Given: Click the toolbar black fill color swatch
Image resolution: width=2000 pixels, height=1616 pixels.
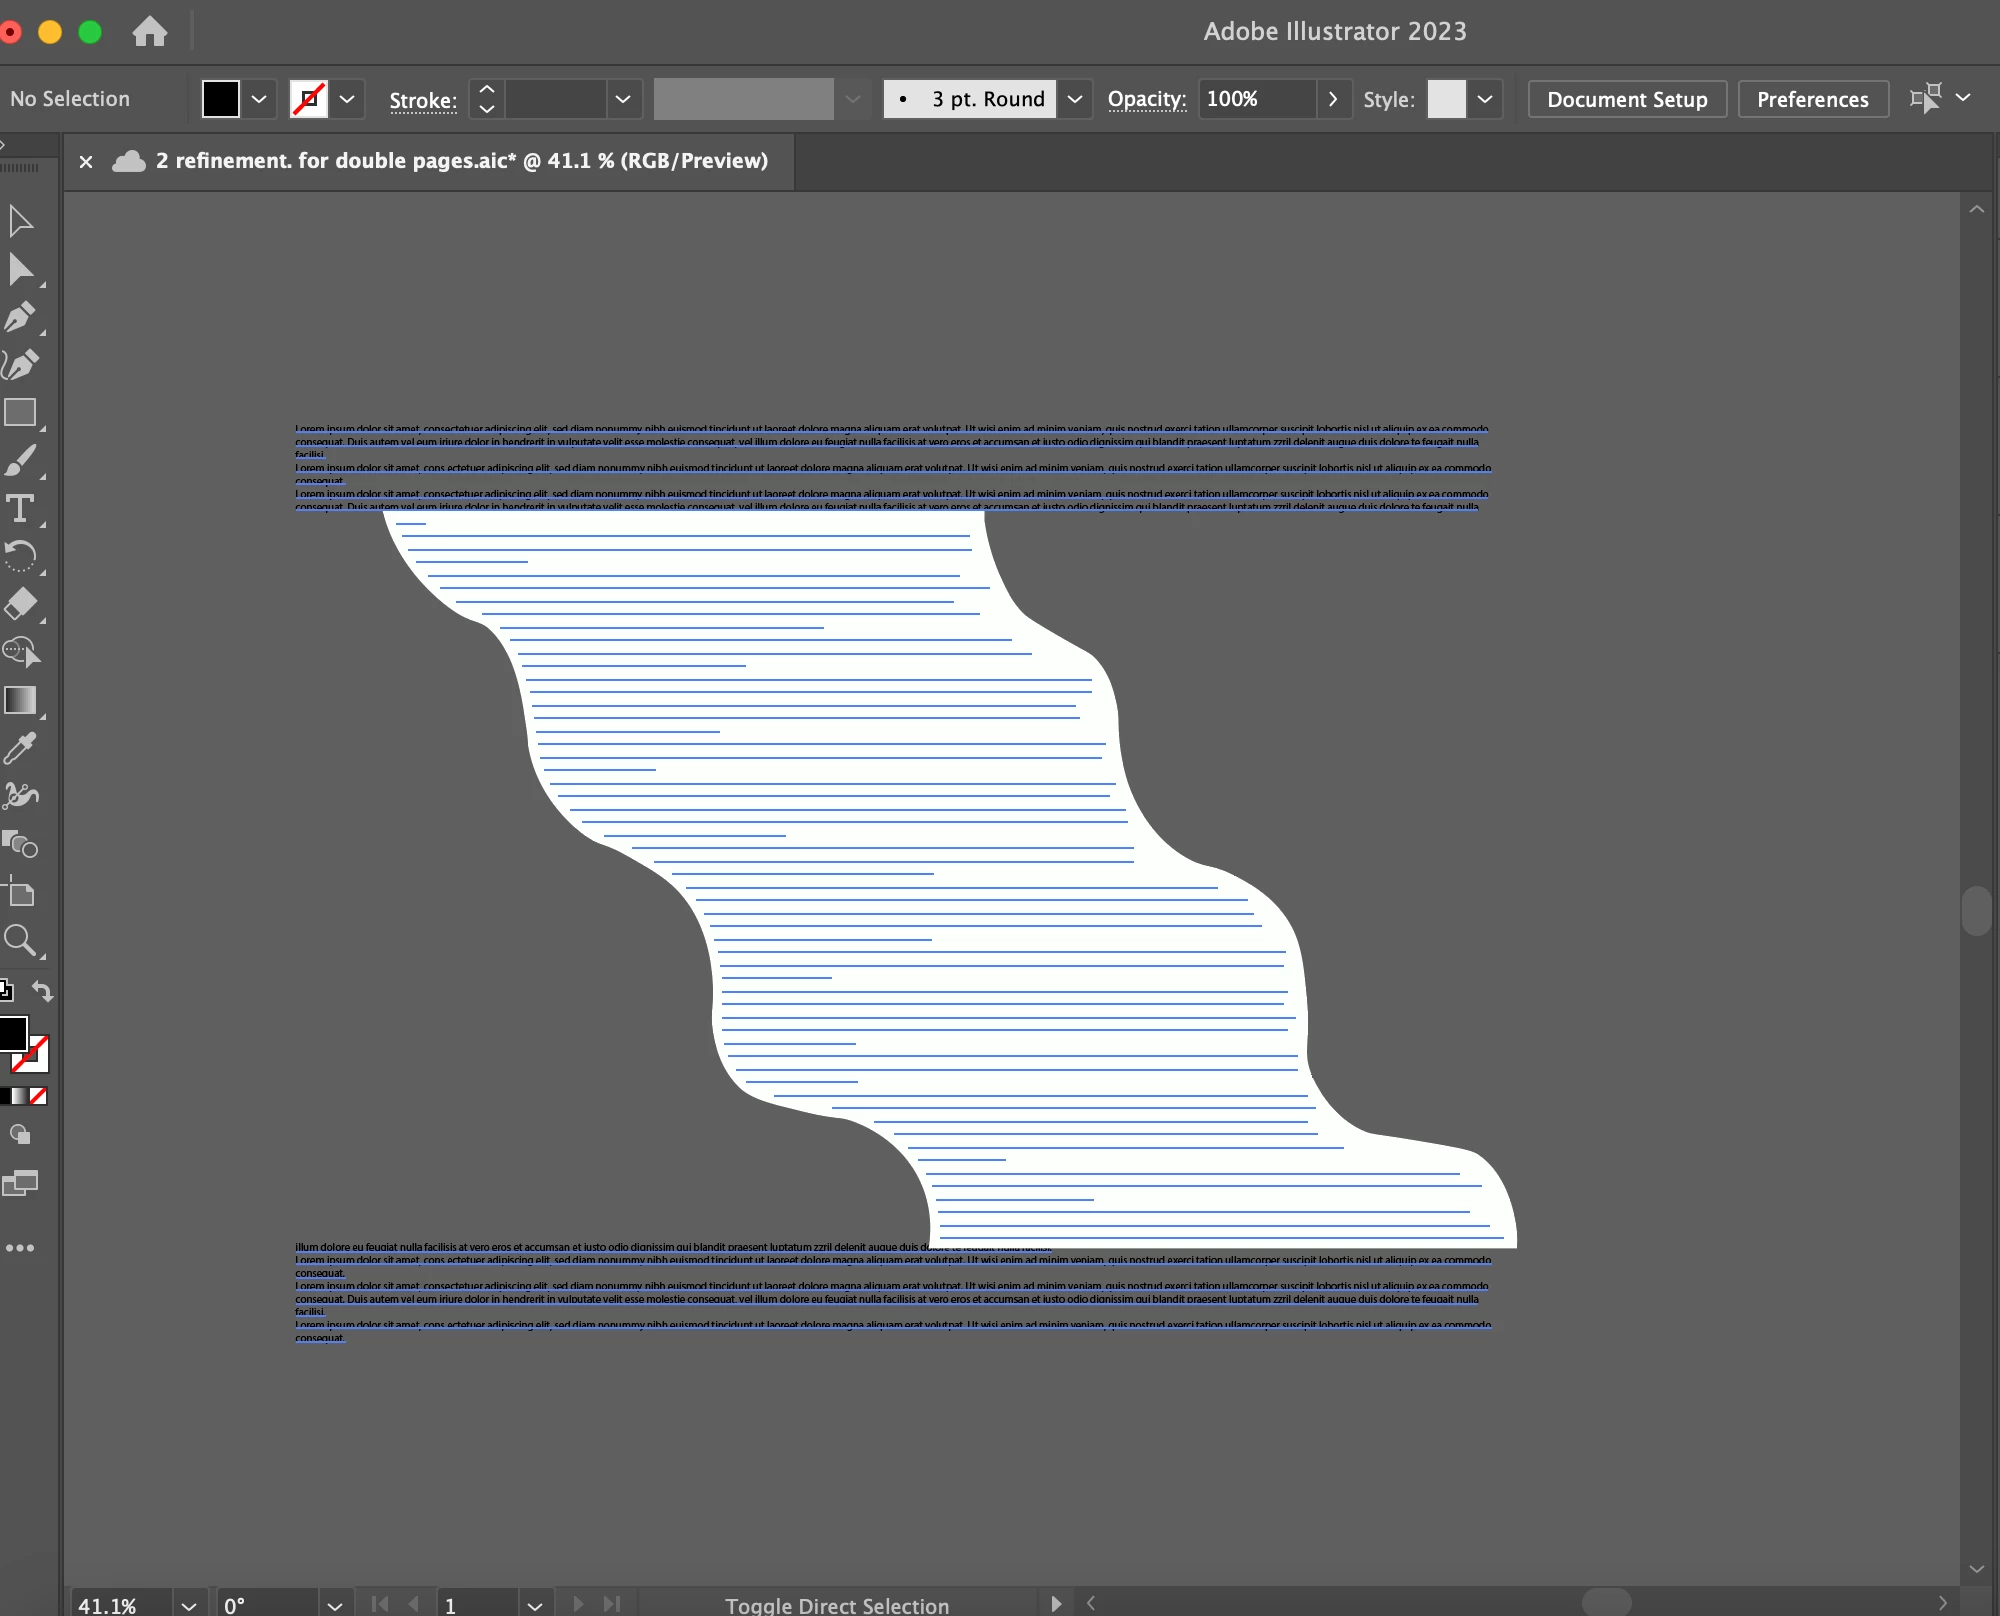Looking at the screenshot, I should pos(12,1032).
